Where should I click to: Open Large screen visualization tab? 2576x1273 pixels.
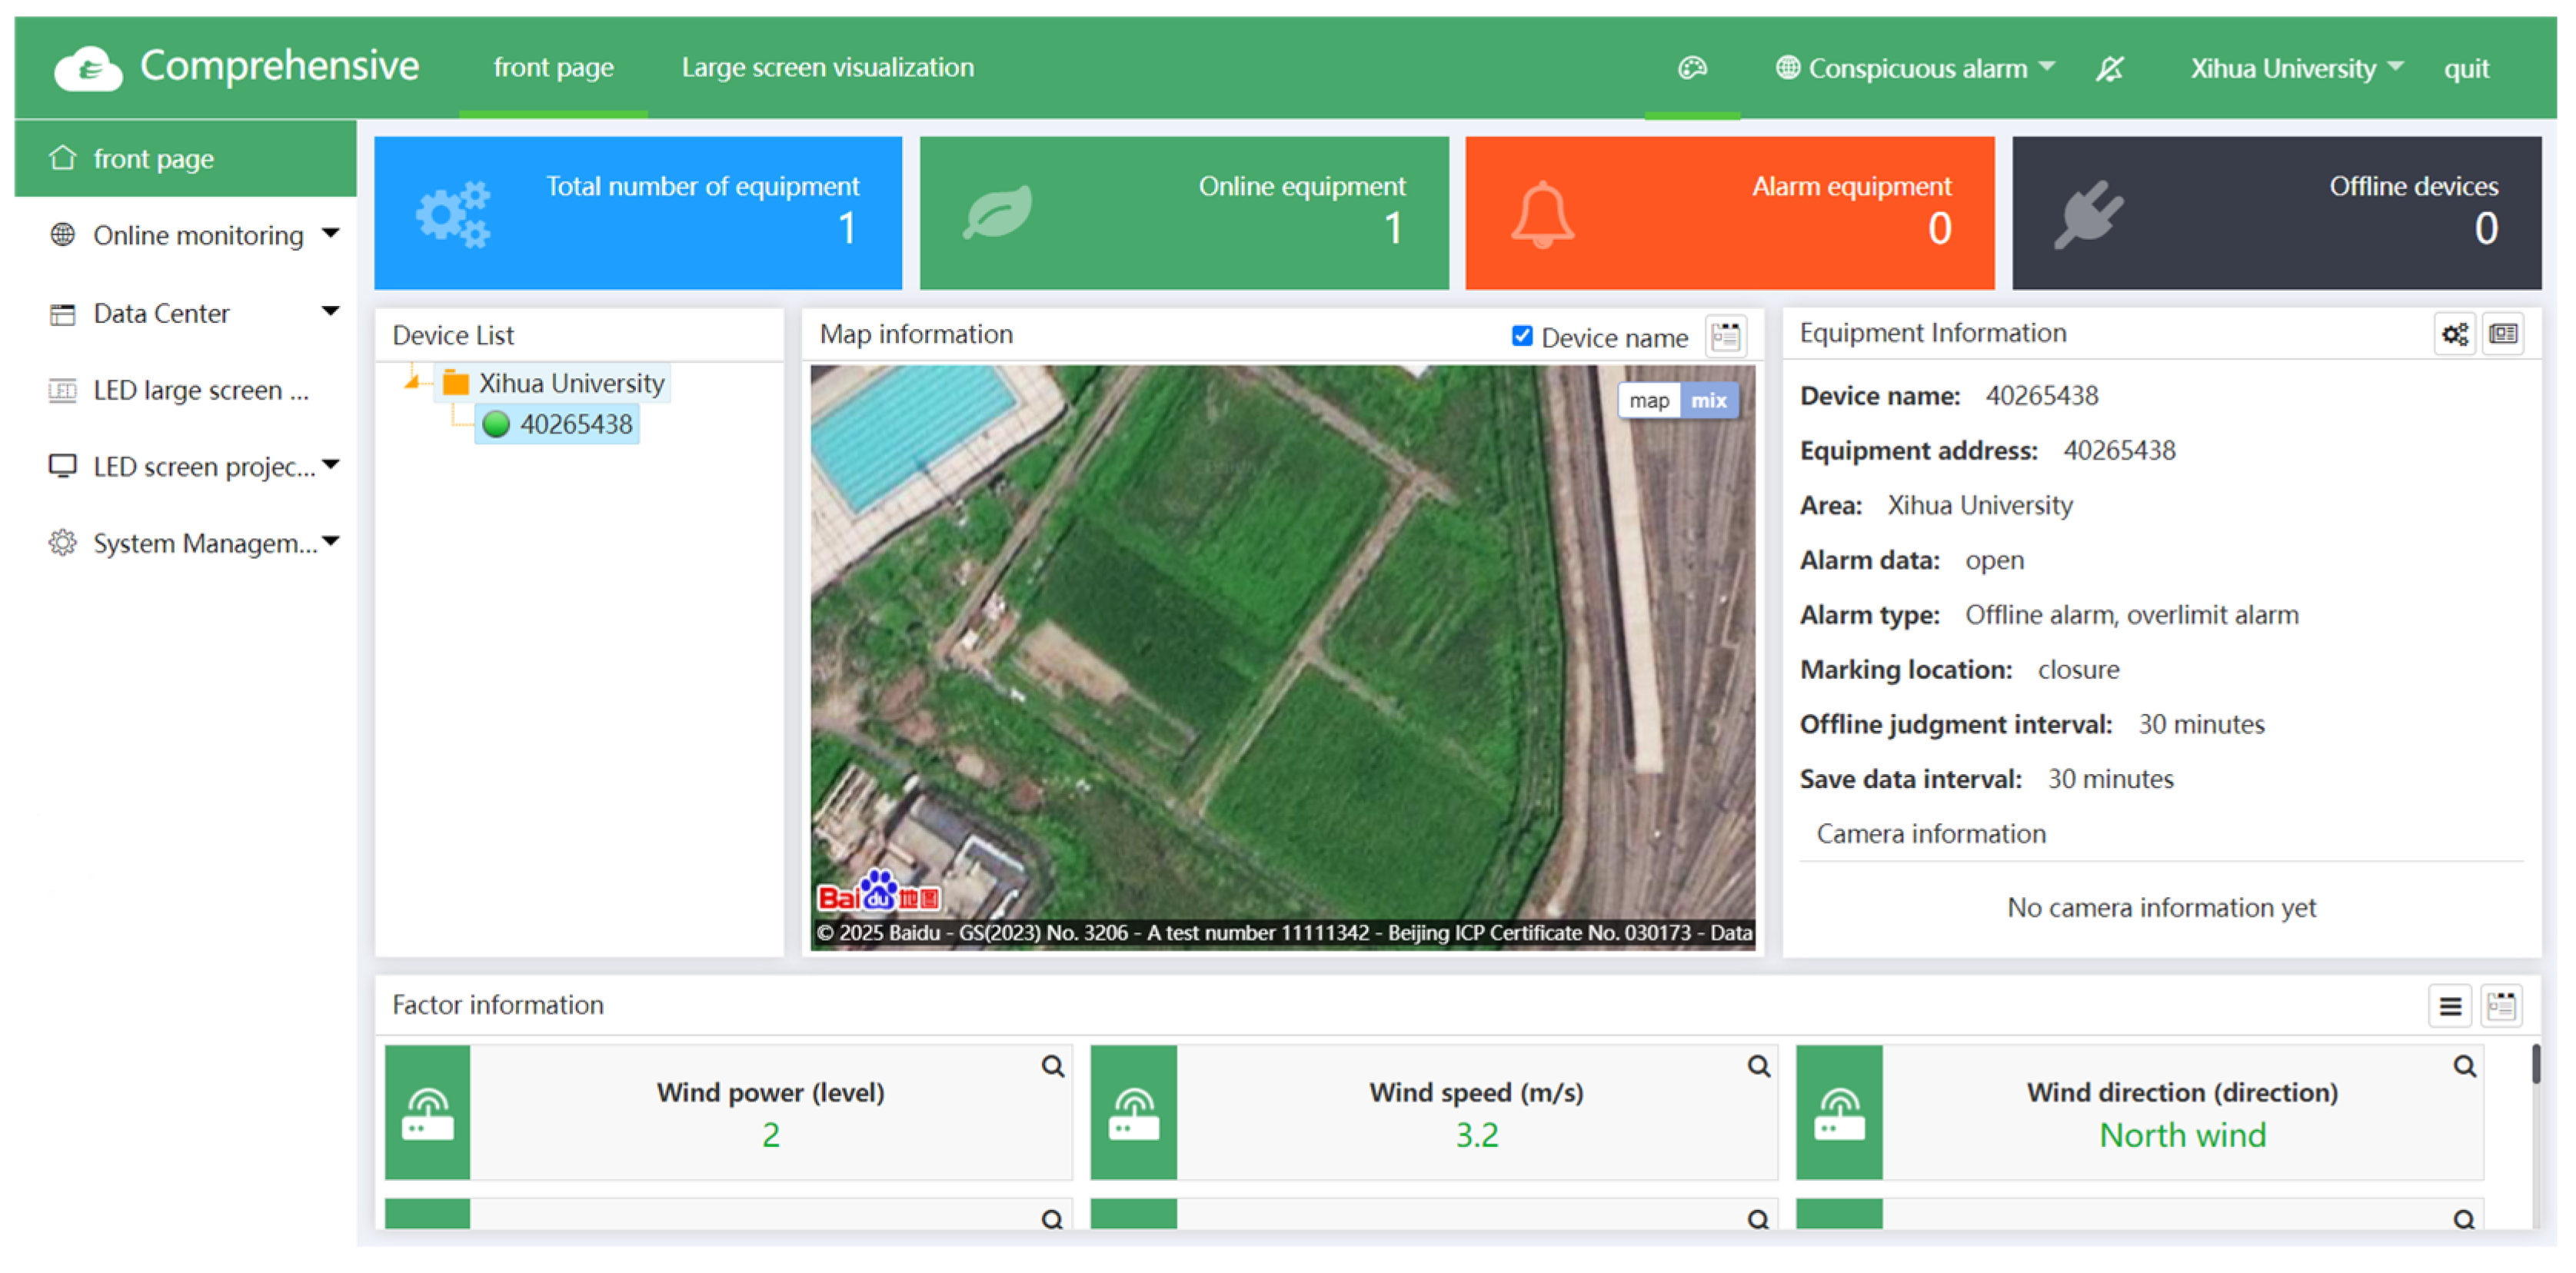coord(827,67)
